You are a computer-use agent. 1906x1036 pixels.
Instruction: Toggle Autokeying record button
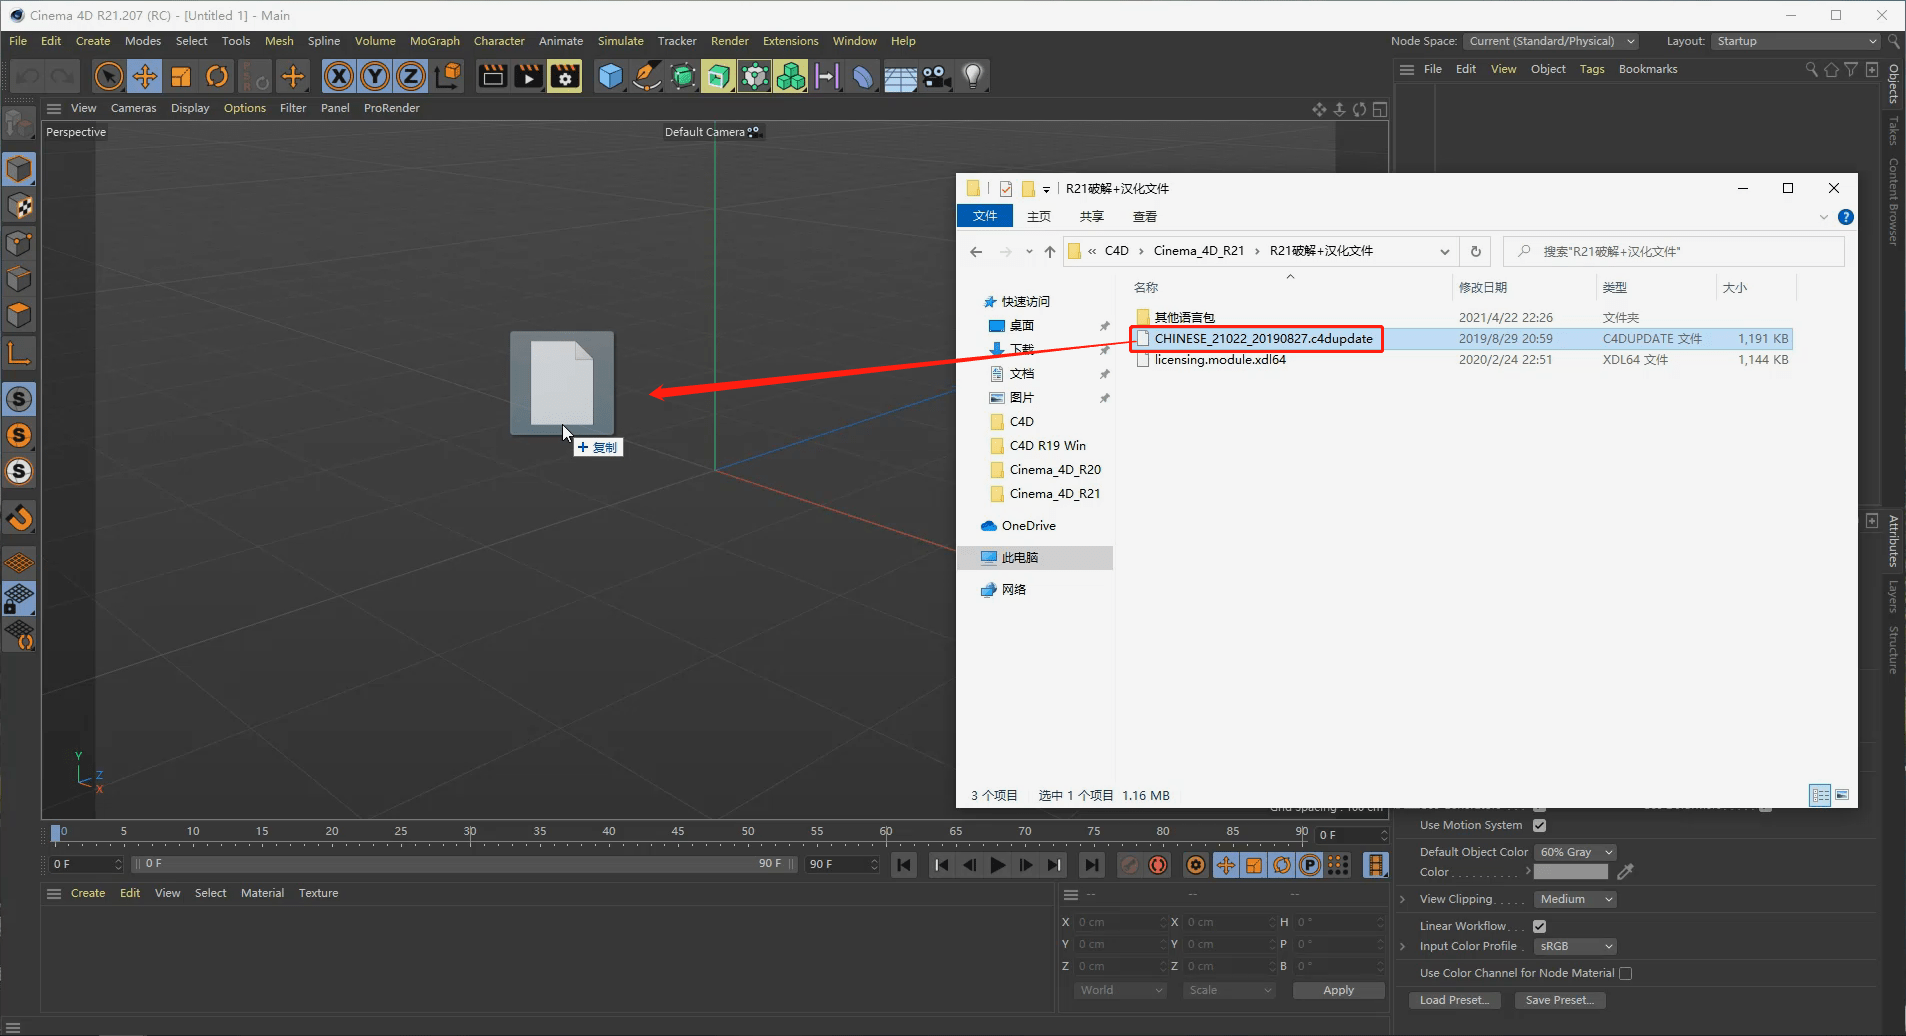[1158, 865]
